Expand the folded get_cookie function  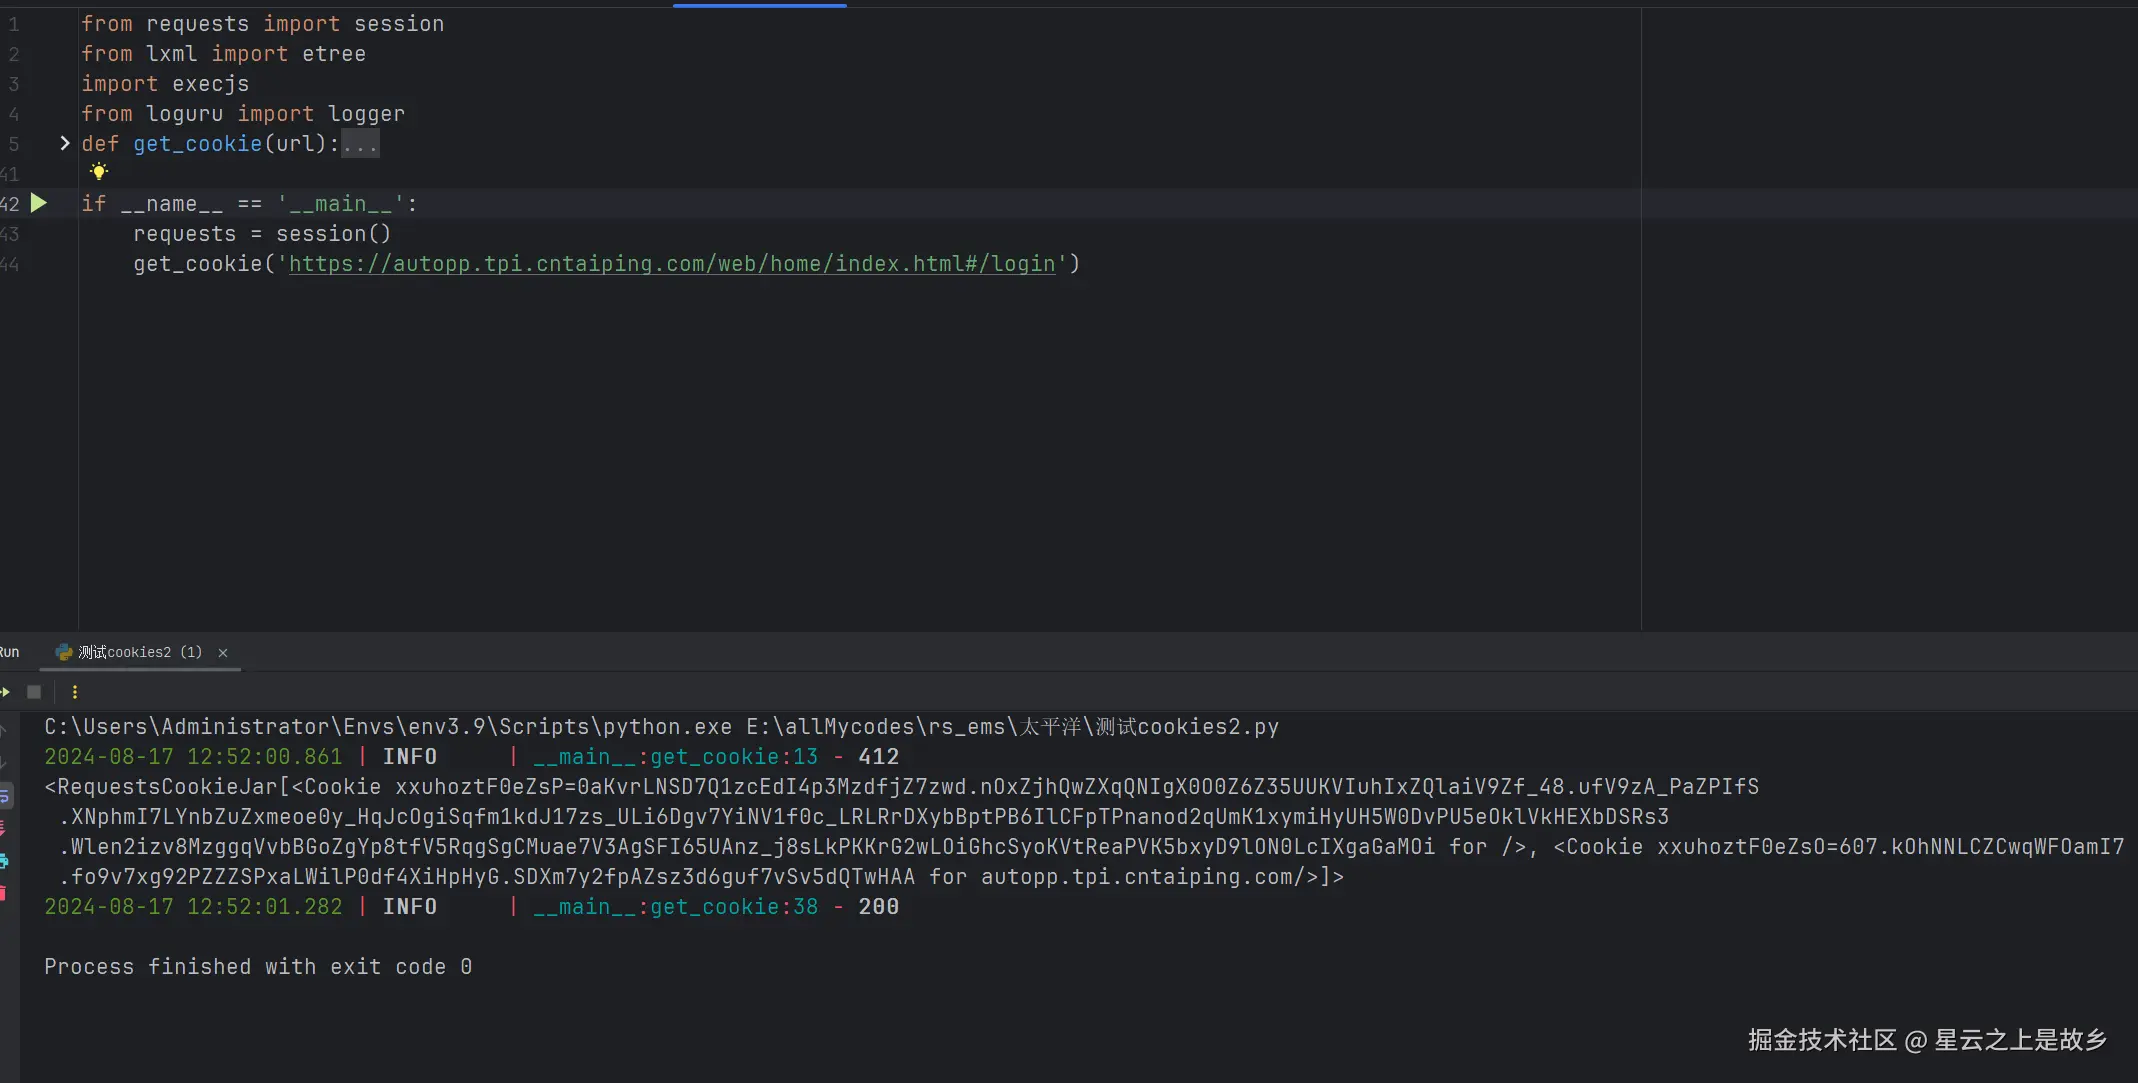coord(65,143)
